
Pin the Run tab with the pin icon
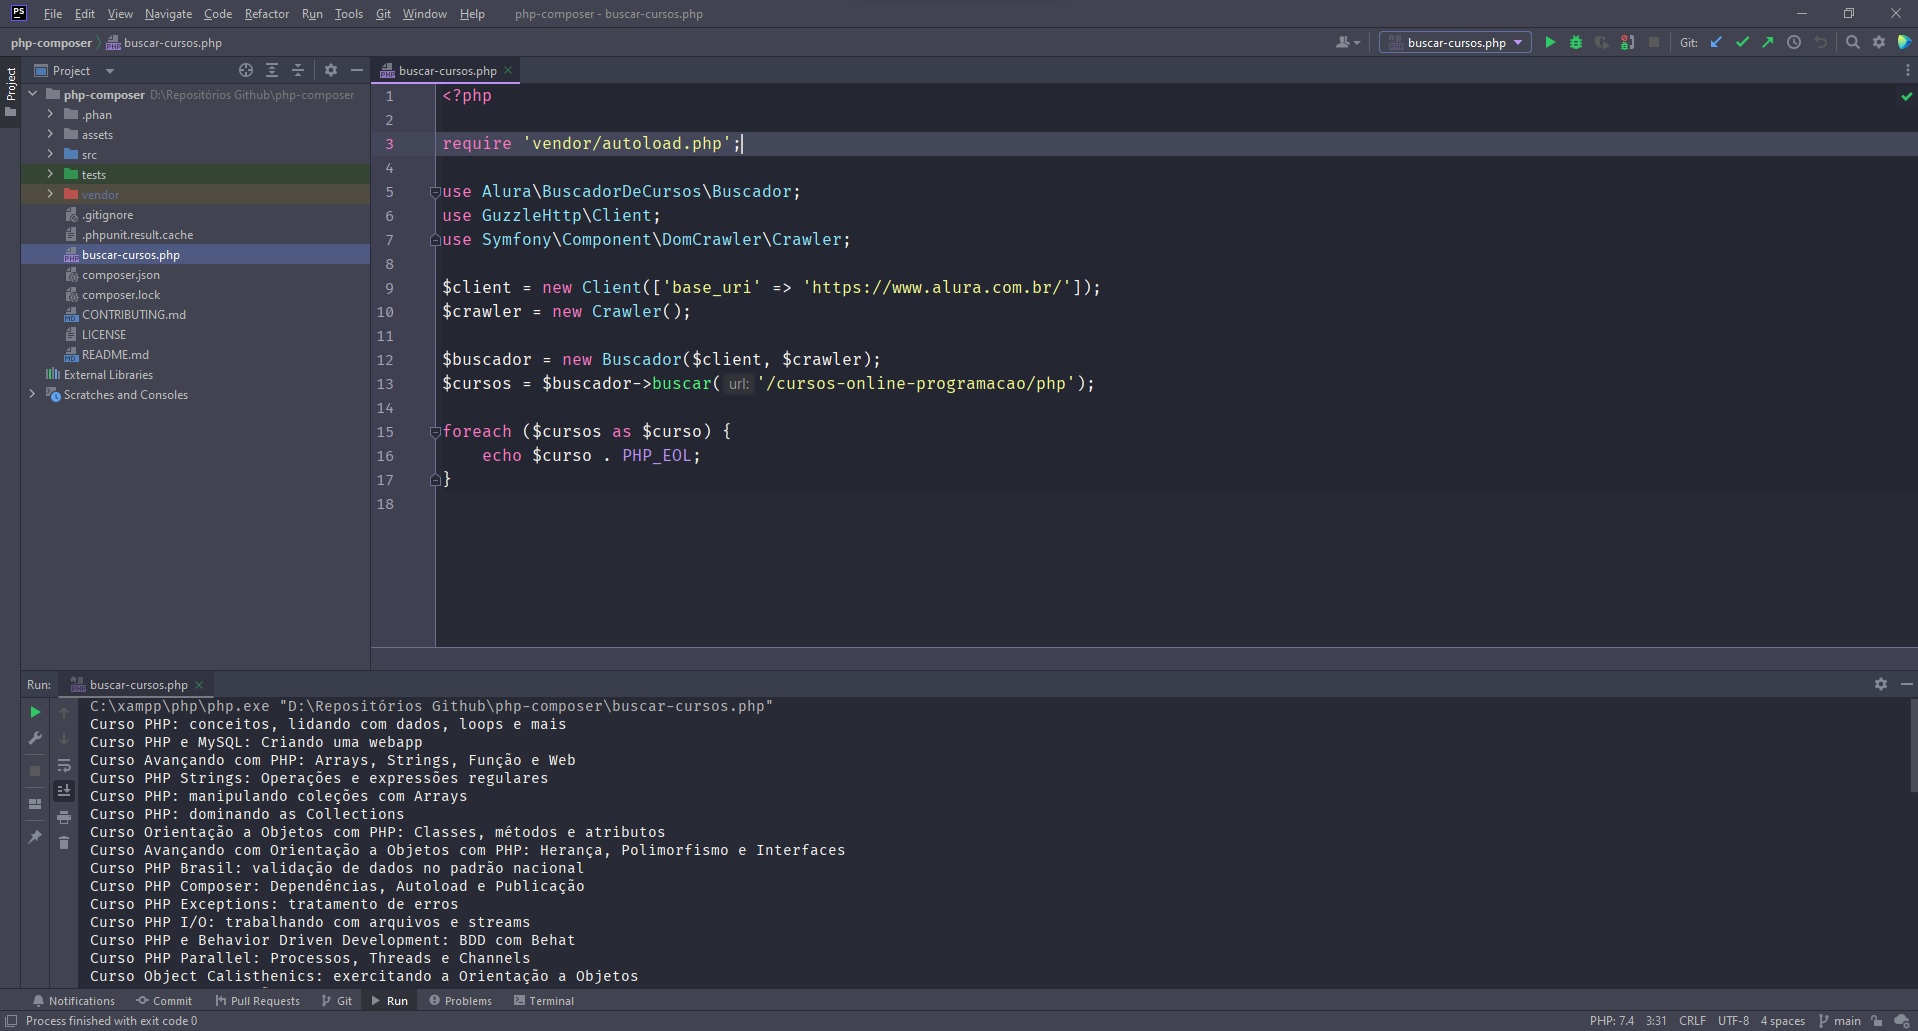pos(35,837)
